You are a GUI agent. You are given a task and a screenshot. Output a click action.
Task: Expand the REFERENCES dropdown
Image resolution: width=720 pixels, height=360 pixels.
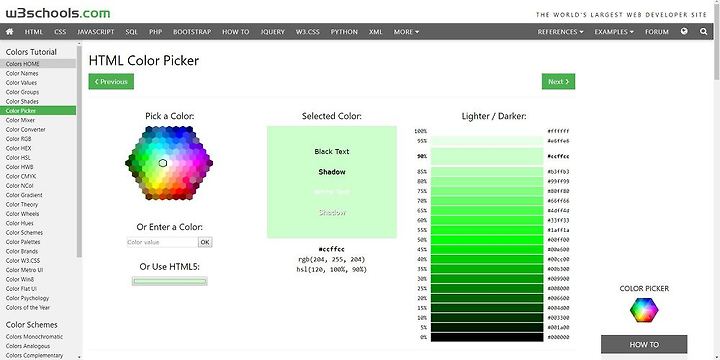tap(560, 32)
